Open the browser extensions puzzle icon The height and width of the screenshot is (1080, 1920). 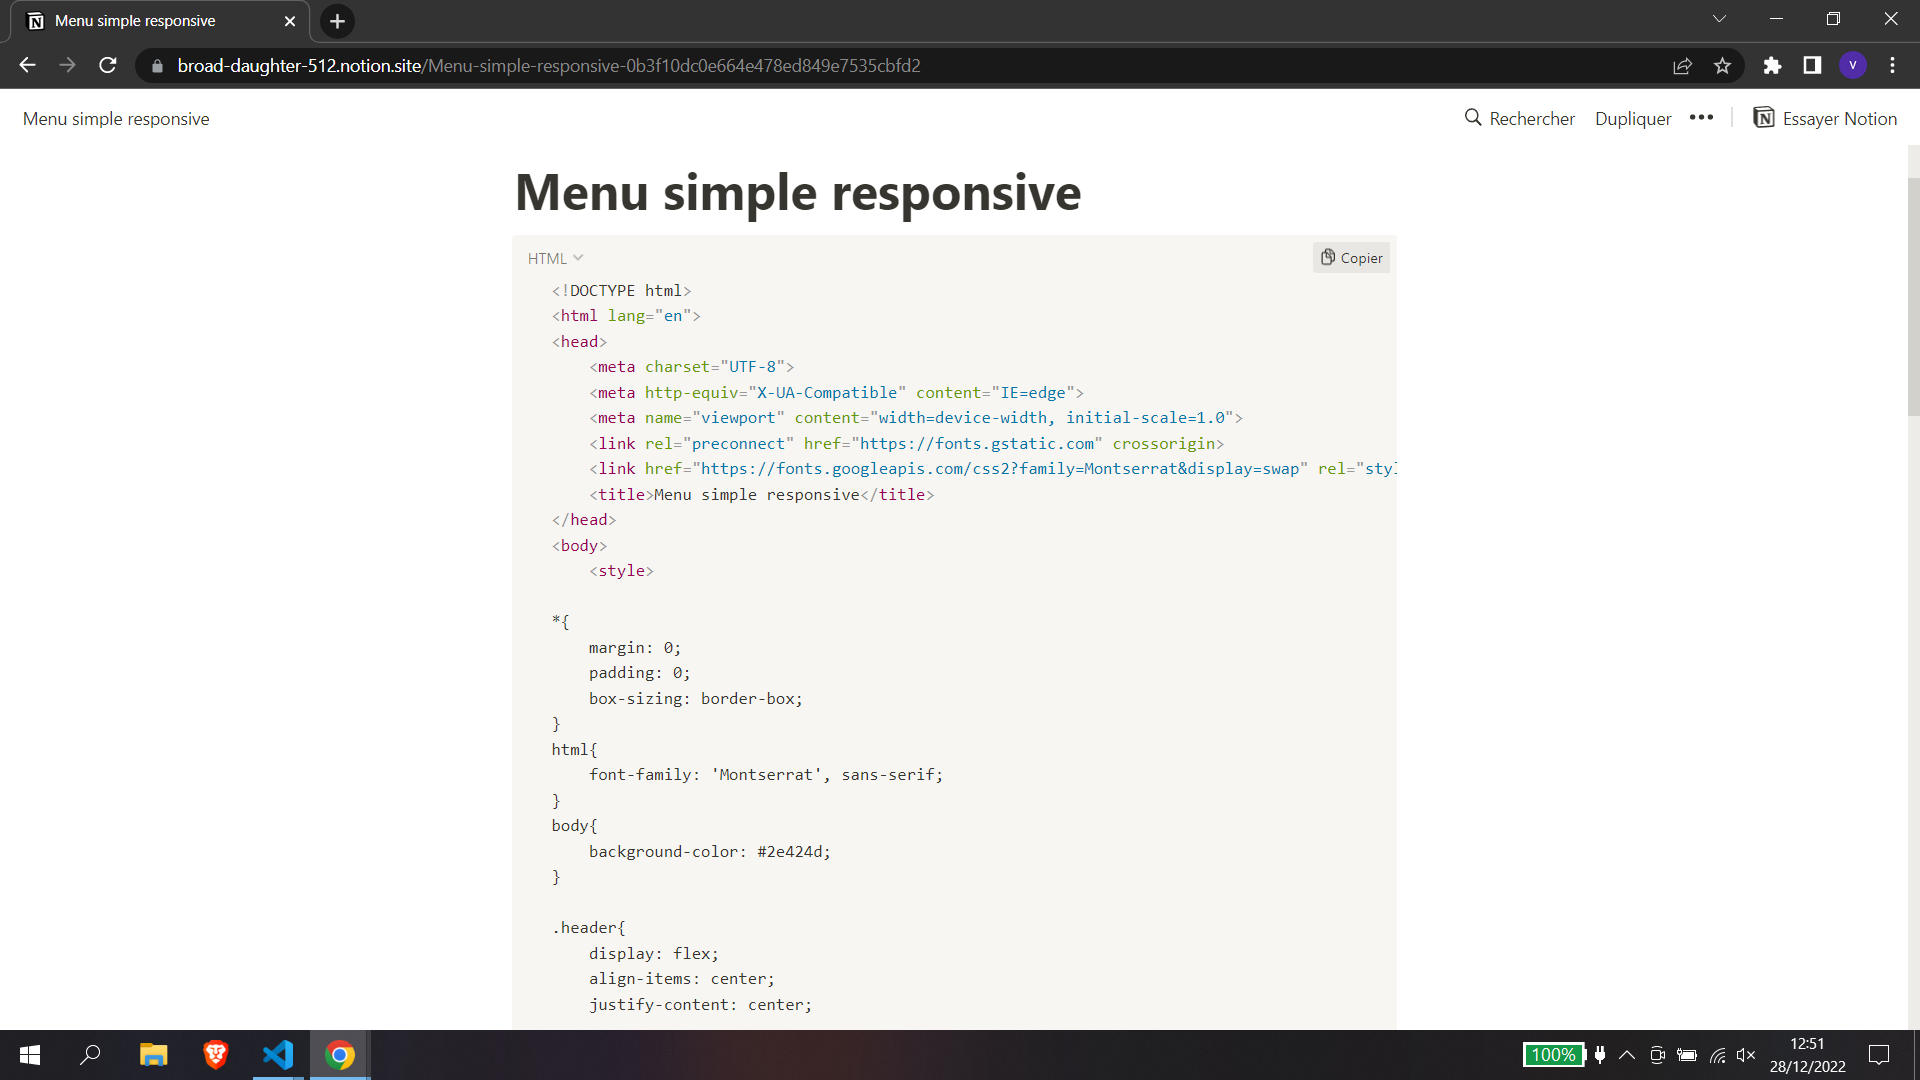[1772, 65]
